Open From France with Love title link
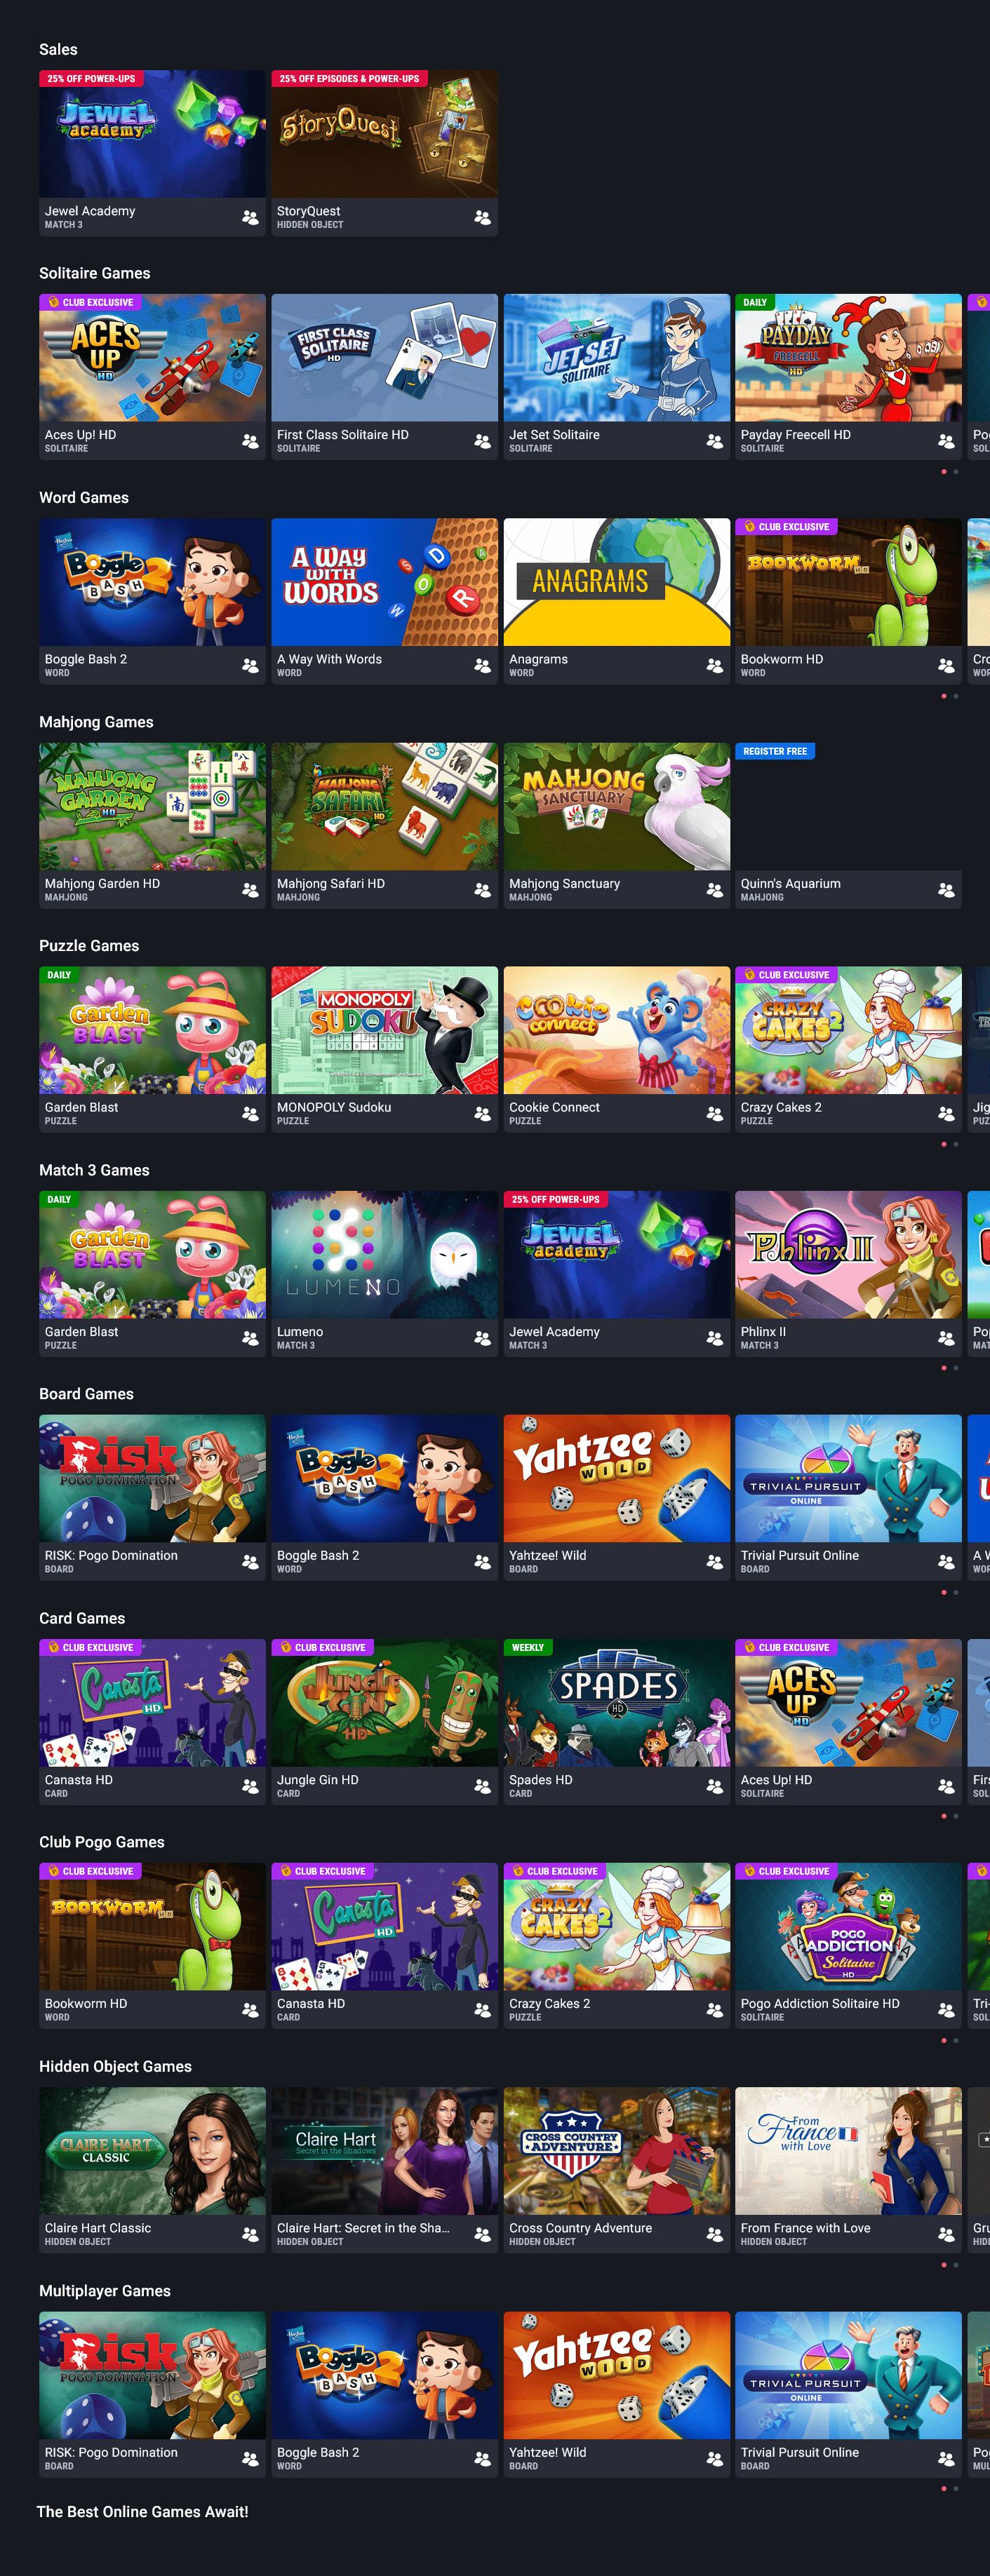This screenshot has height=2576, width=990. (x=805, y=2227)
